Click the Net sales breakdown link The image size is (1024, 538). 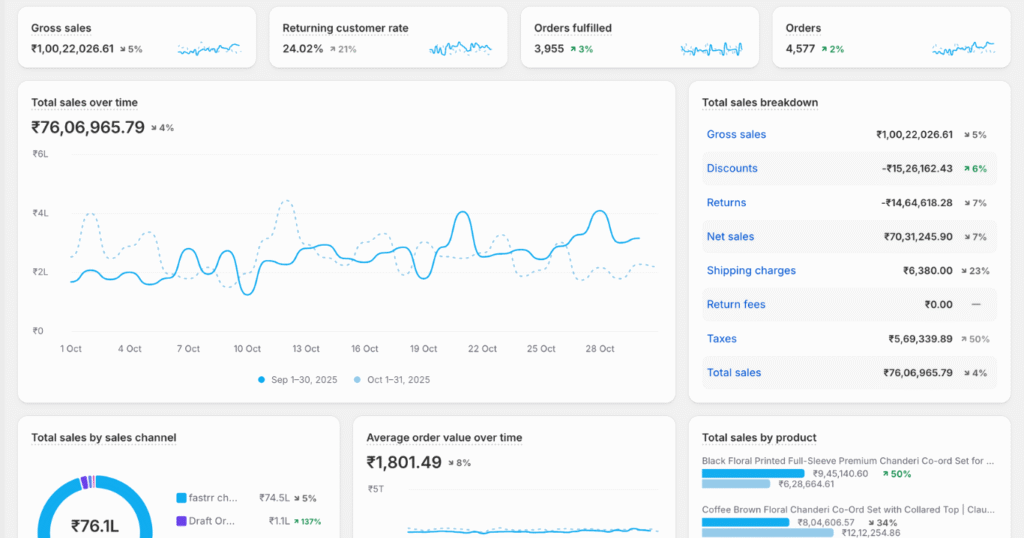pos(730,237)
